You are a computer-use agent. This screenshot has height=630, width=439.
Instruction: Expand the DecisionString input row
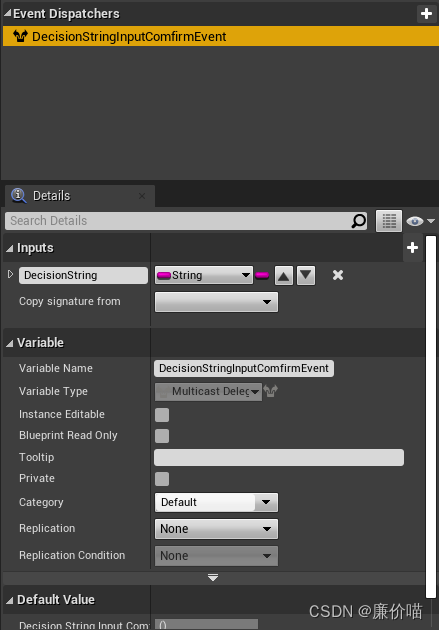[10, 274]
